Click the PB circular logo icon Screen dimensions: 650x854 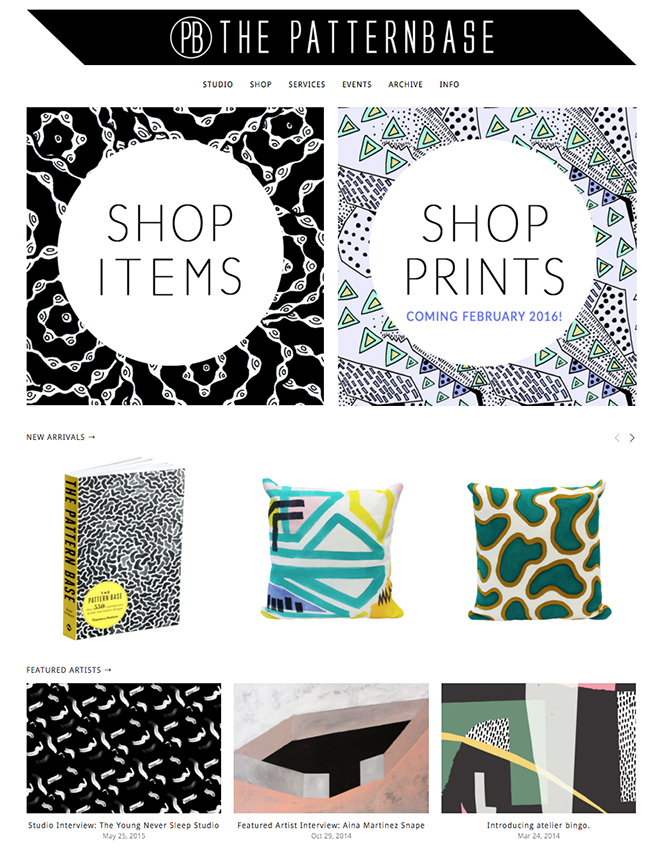(191, 37)
